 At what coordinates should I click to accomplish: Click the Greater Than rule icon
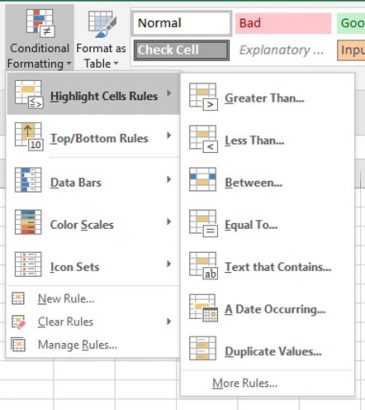(203, 97)
